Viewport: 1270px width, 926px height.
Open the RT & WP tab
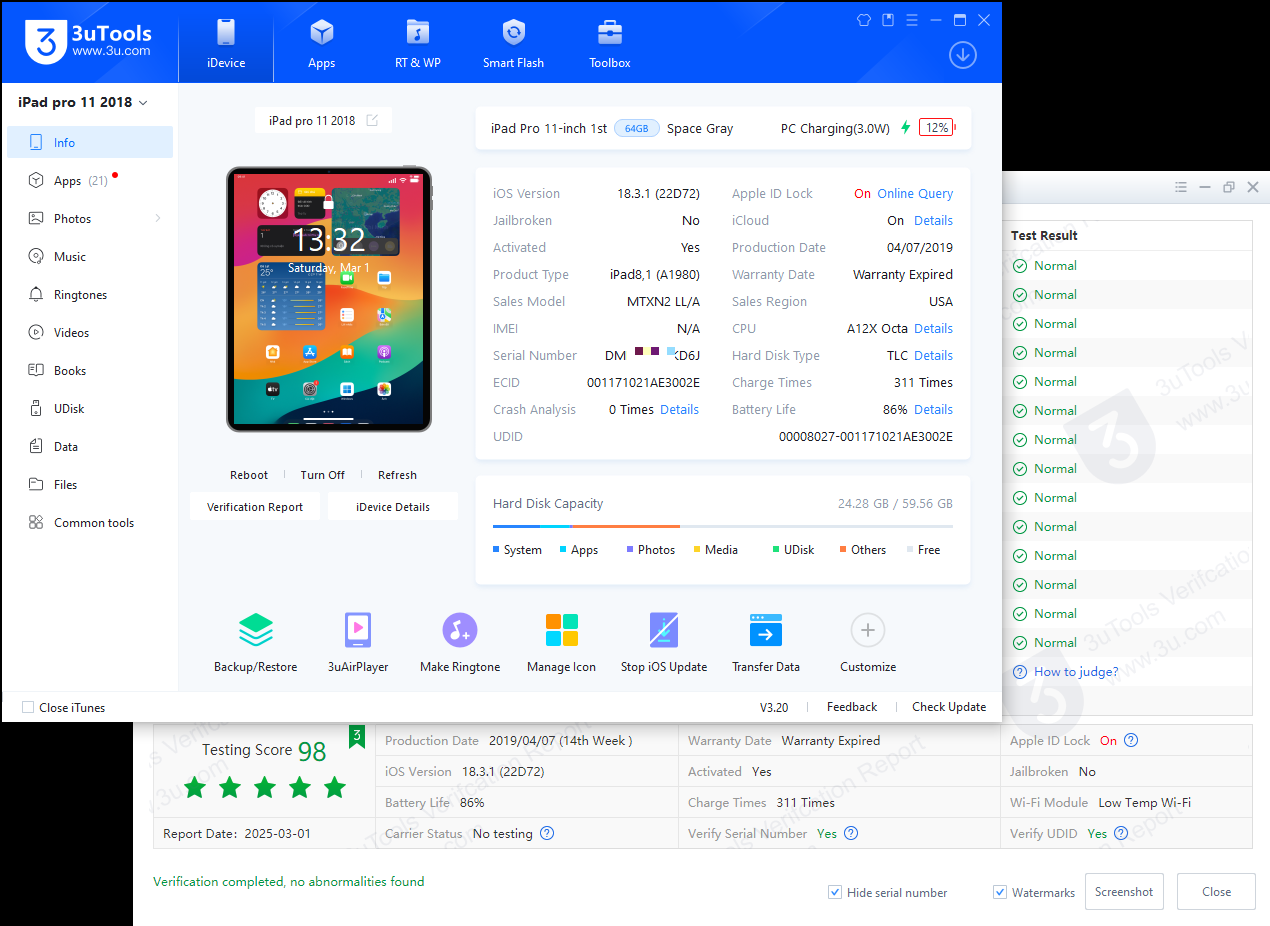(x=418, y=43)
